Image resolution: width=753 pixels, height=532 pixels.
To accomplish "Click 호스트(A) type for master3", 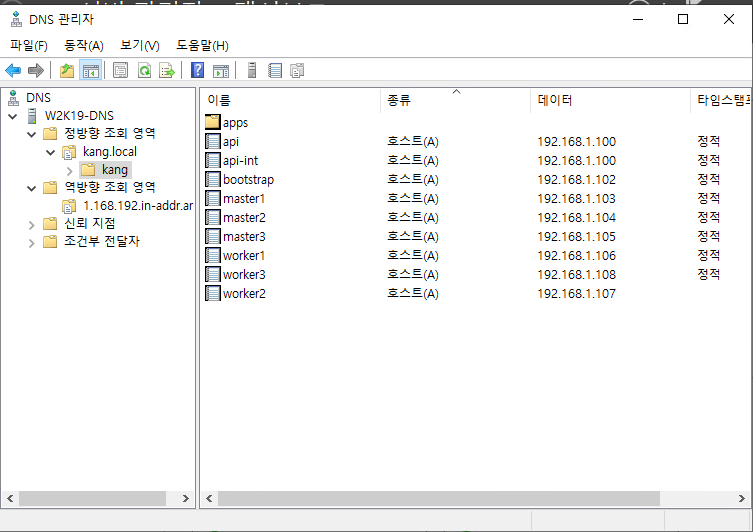I will click(413, 236).
